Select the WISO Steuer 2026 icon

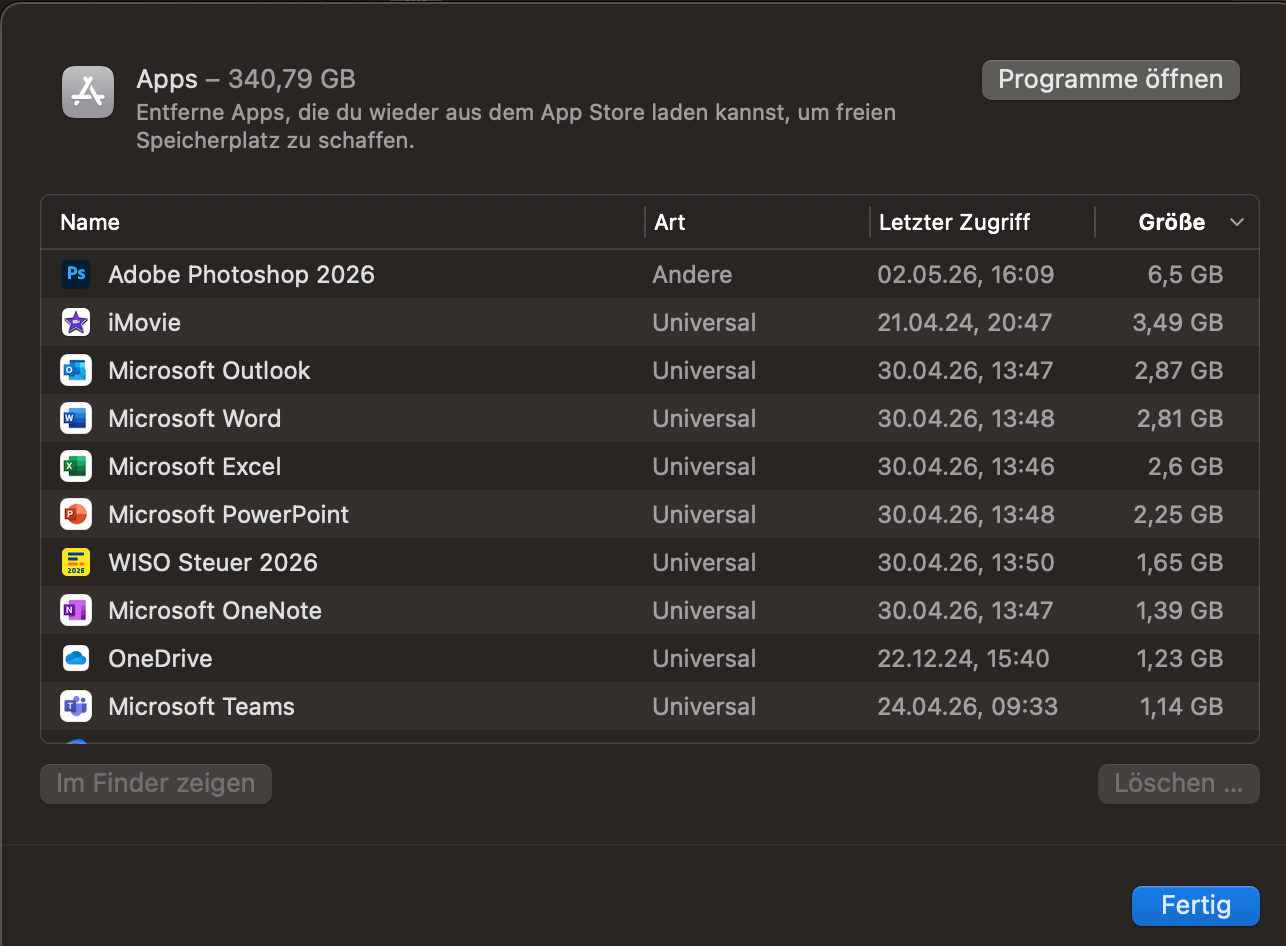pyautogui.click(x=76, y=562)
